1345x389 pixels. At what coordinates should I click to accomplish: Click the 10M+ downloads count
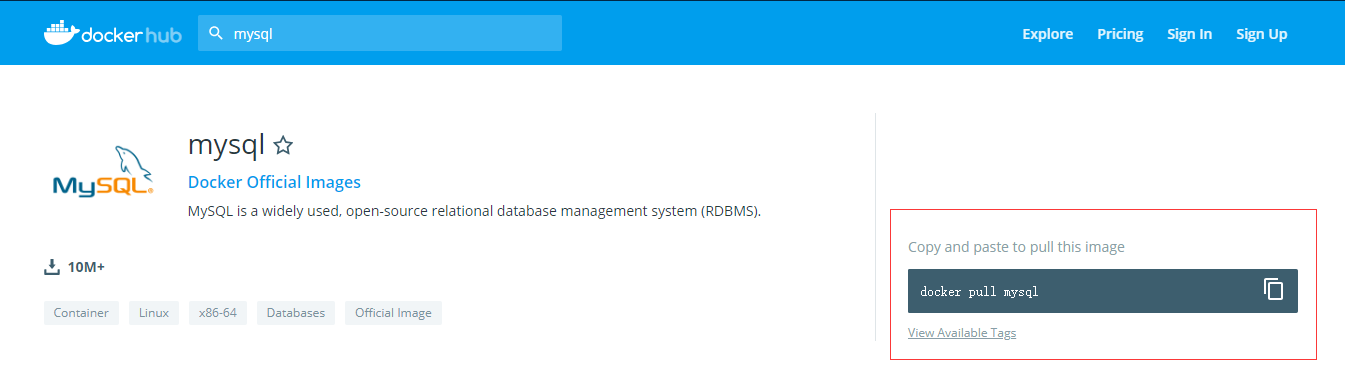pos(86,267)
